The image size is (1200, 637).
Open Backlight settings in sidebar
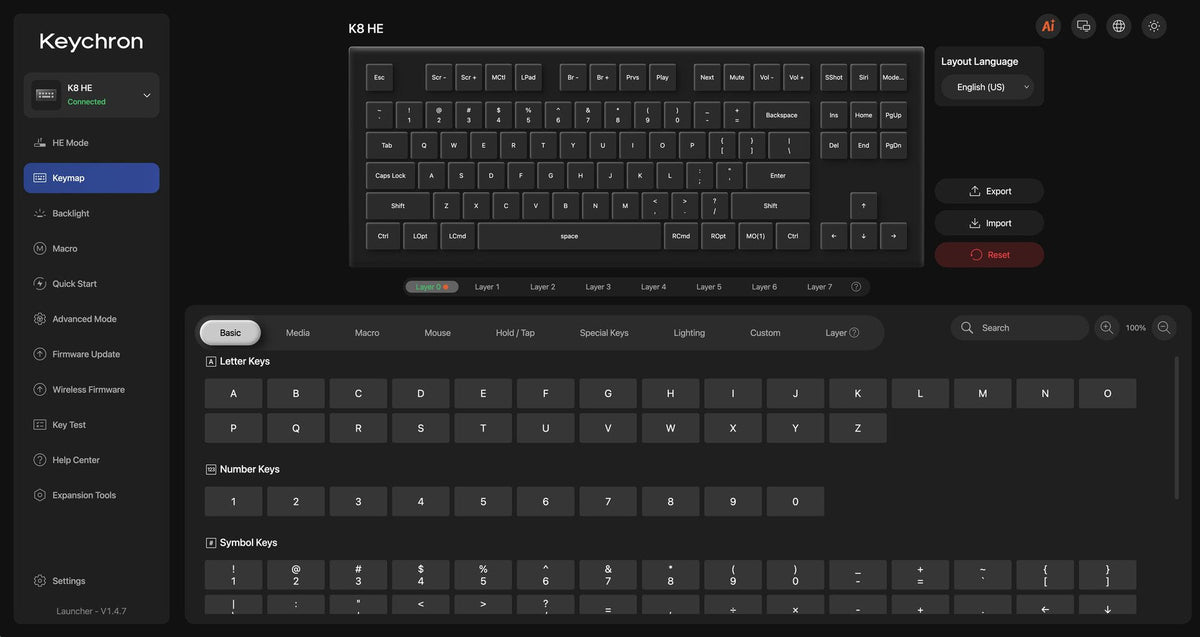[91, 213]
